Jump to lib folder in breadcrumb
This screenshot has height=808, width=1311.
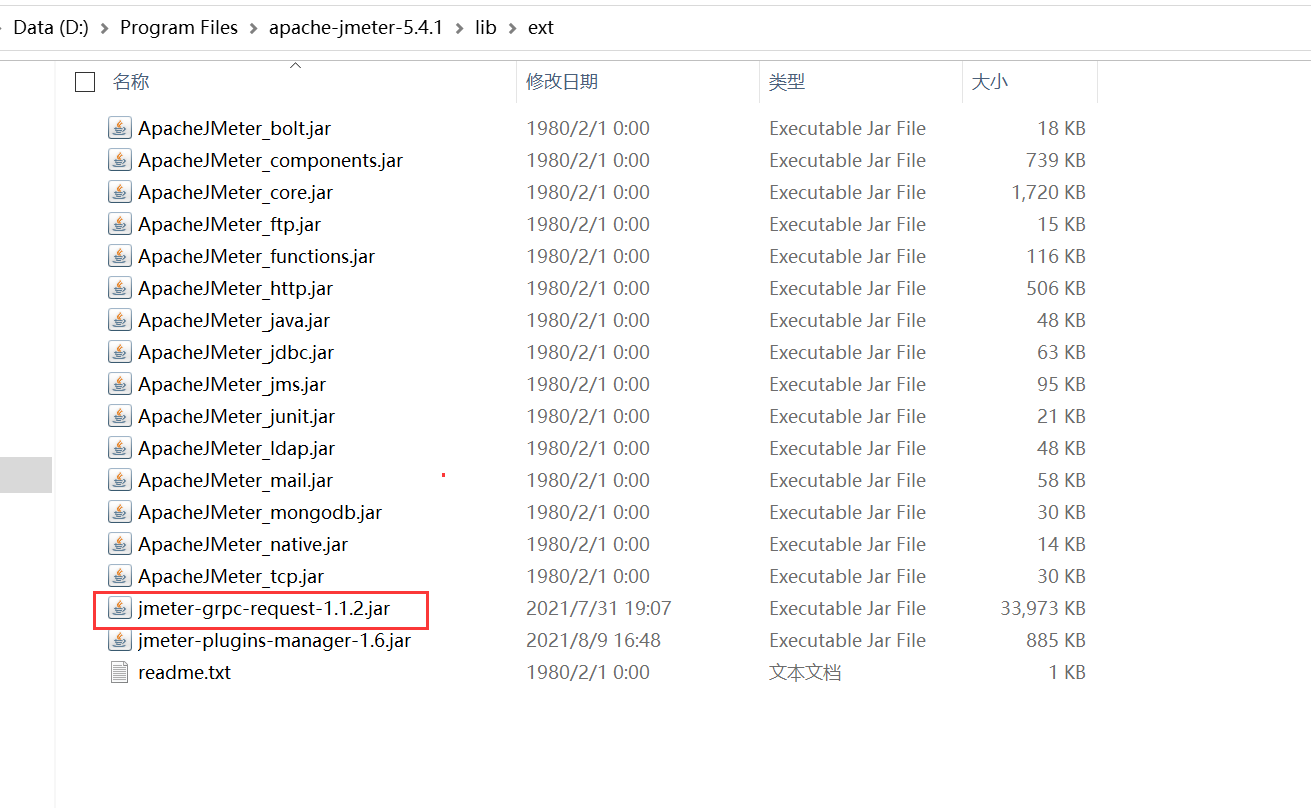click(x=486, y=28)
